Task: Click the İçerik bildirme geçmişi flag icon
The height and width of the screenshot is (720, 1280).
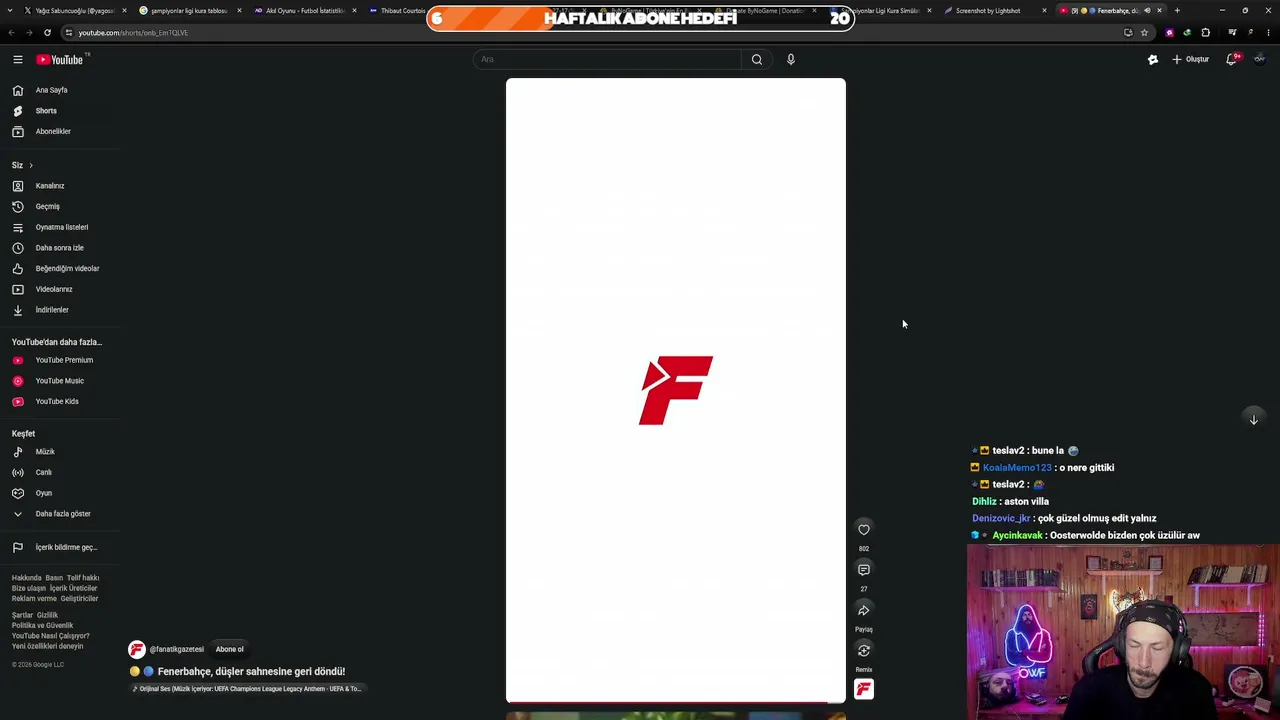Action: click(17, 548)
